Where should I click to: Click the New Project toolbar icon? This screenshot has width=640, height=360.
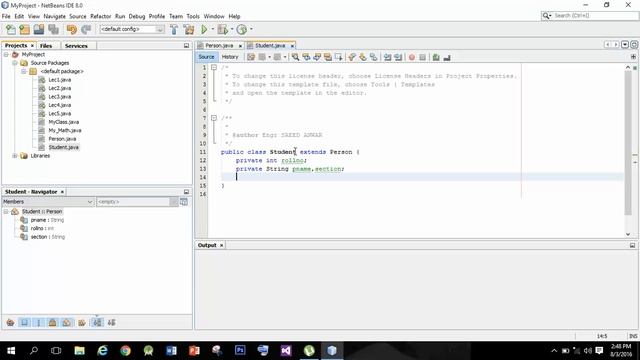[x=24, y=29]
